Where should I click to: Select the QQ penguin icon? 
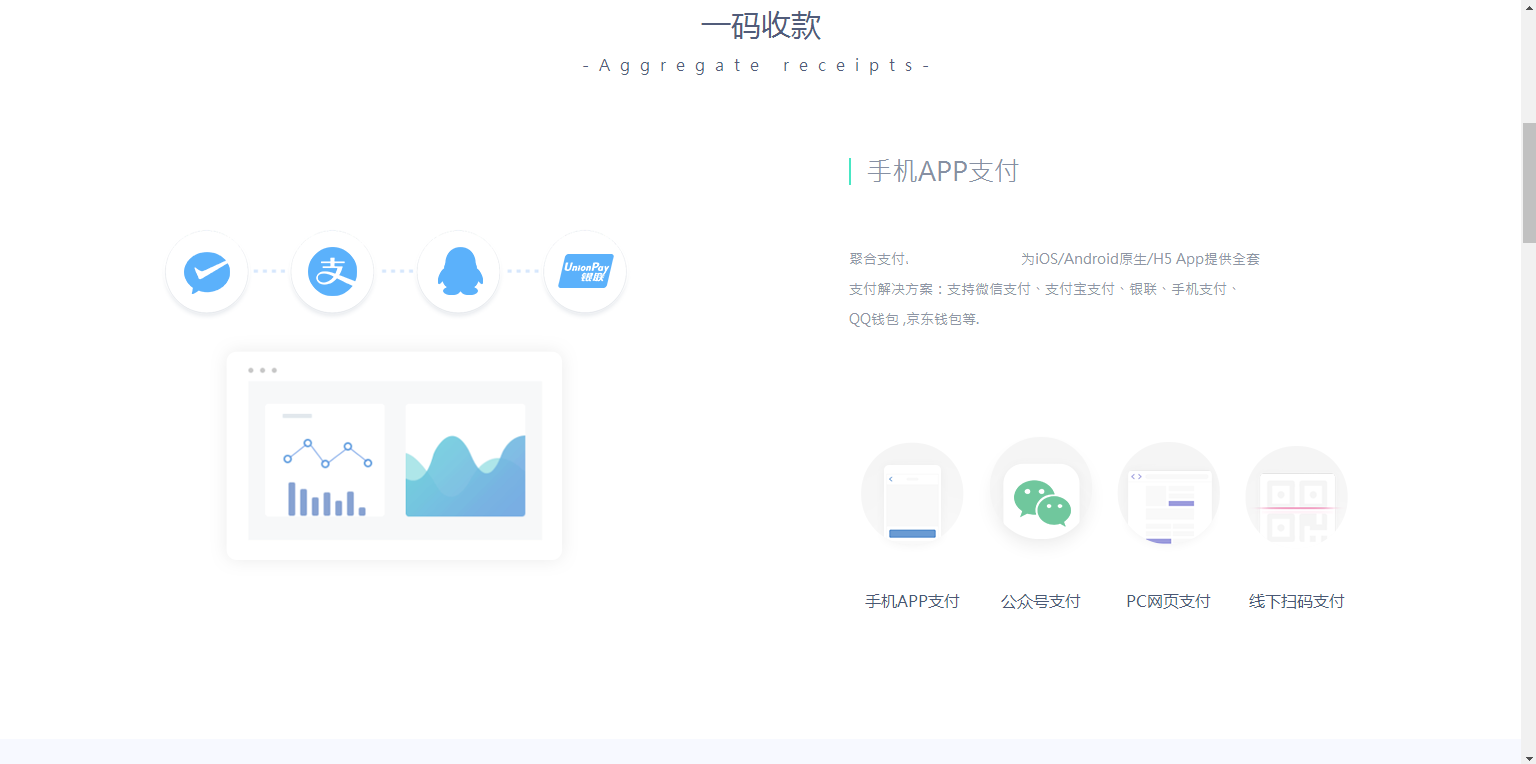459,272
